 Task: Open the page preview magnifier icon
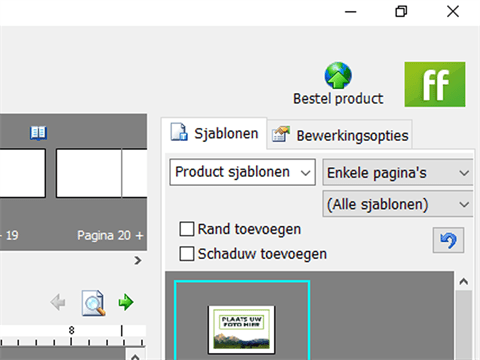93,303
